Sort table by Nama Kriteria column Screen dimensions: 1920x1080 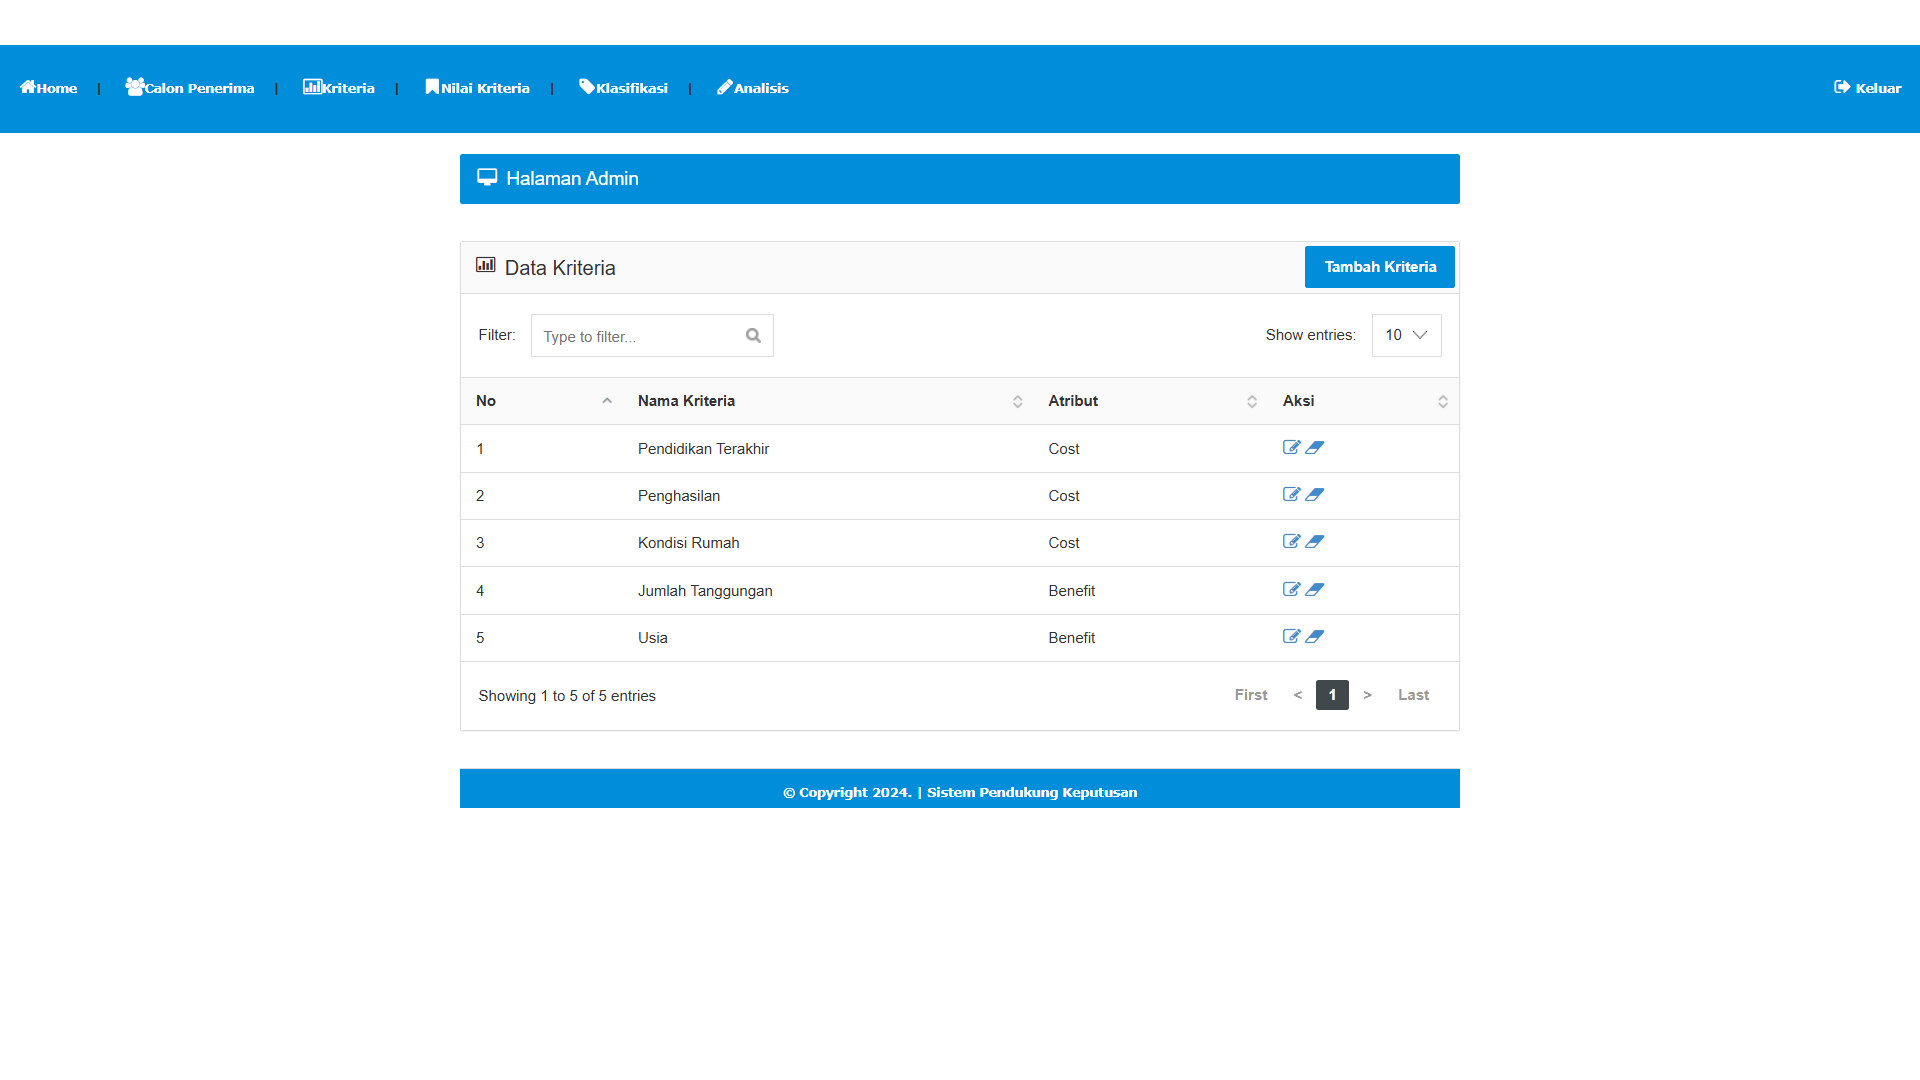click(830, 401)
